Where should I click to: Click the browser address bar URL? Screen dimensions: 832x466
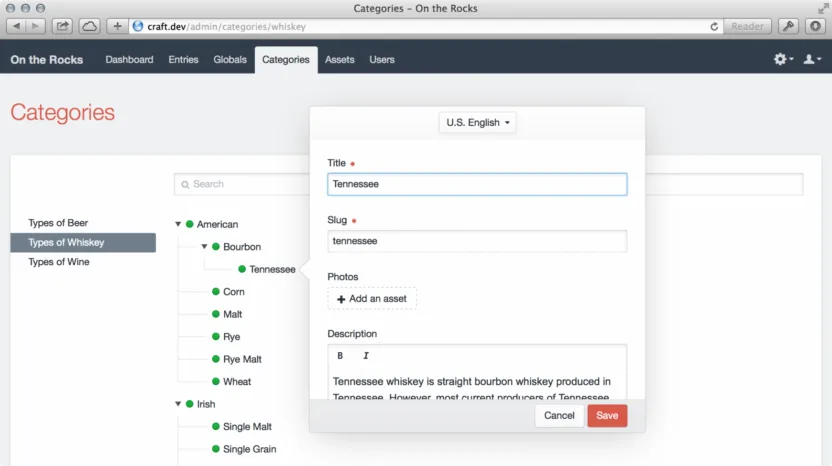[226, 27]
